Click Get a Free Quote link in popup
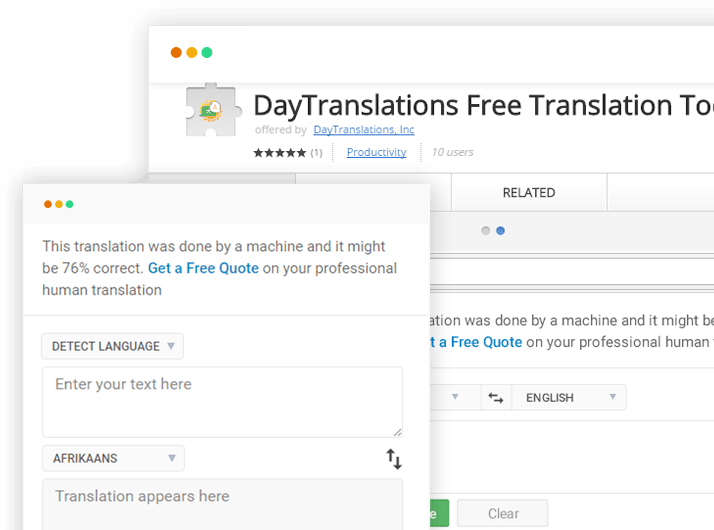 (203, 268)
